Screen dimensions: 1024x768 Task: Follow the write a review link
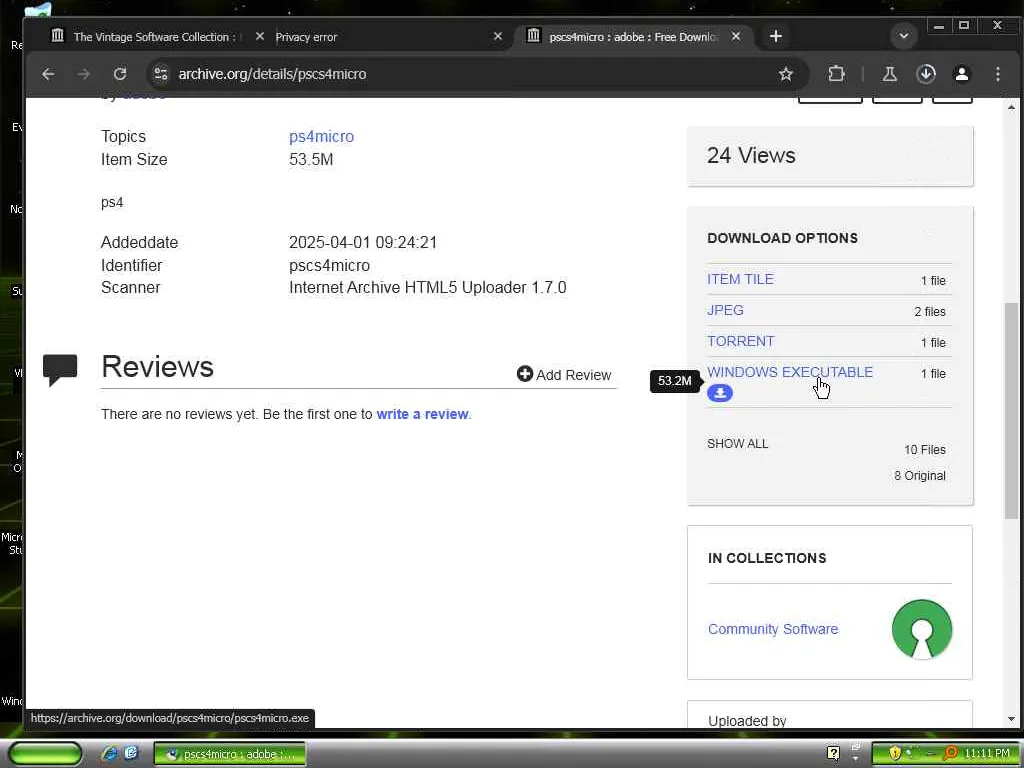click(423, 414)
